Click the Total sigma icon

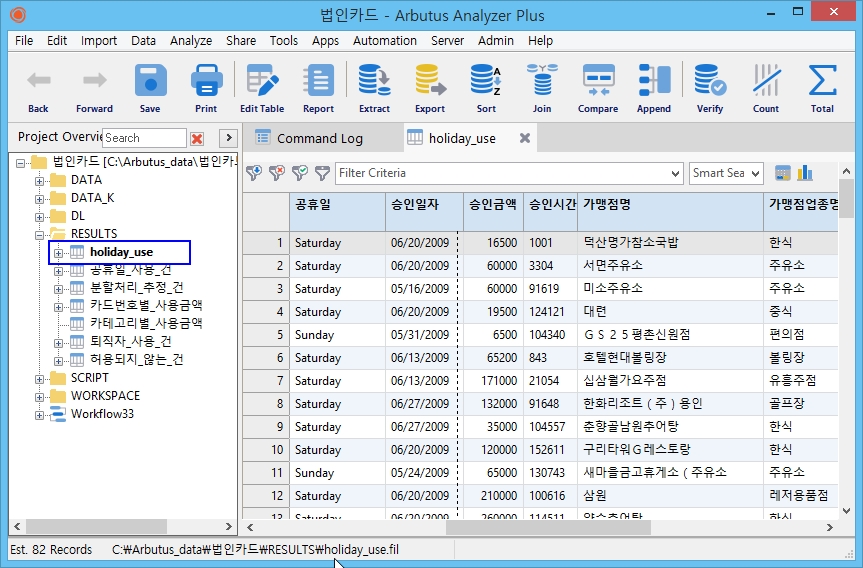(x=822, y=81)
